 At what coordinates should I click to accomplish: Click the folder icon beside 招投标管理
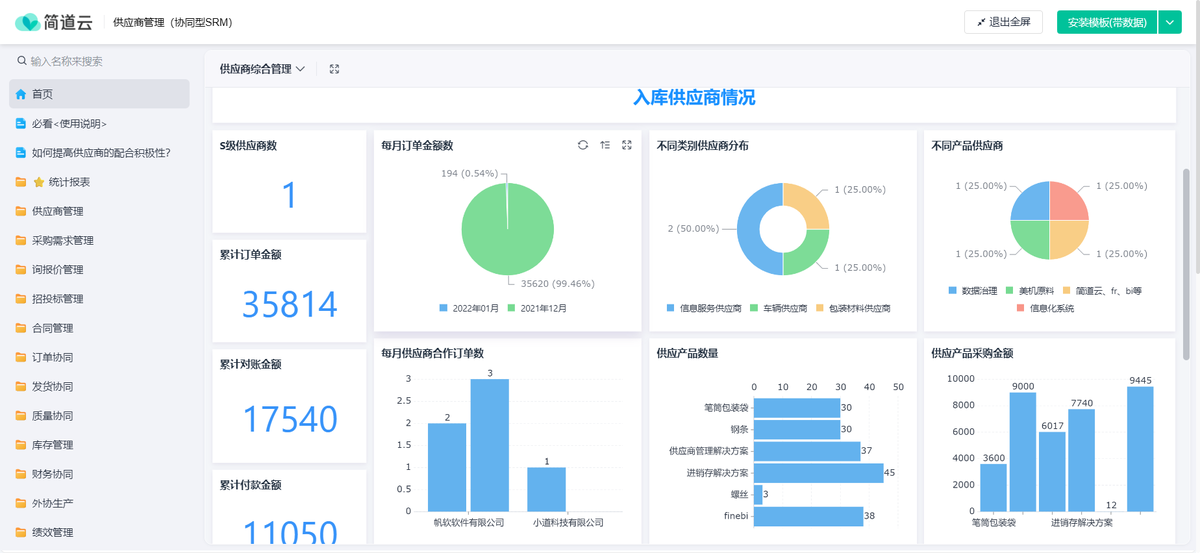(x=21, y=299)
